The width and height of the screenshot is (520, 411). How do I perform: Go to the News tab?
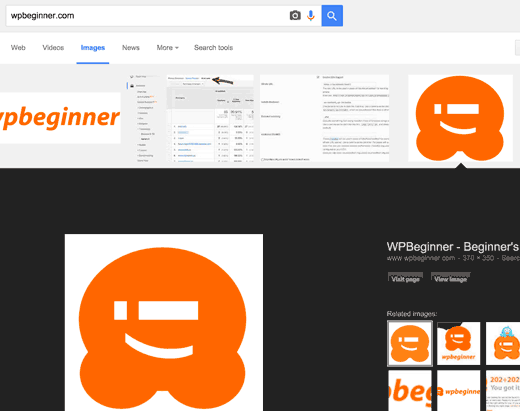point(131,48)
